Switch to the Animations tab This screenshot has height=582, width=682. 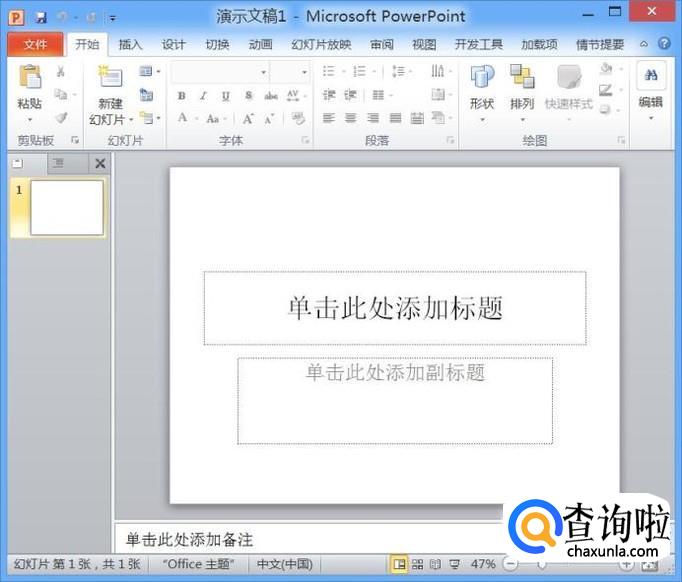click(260, 44)
